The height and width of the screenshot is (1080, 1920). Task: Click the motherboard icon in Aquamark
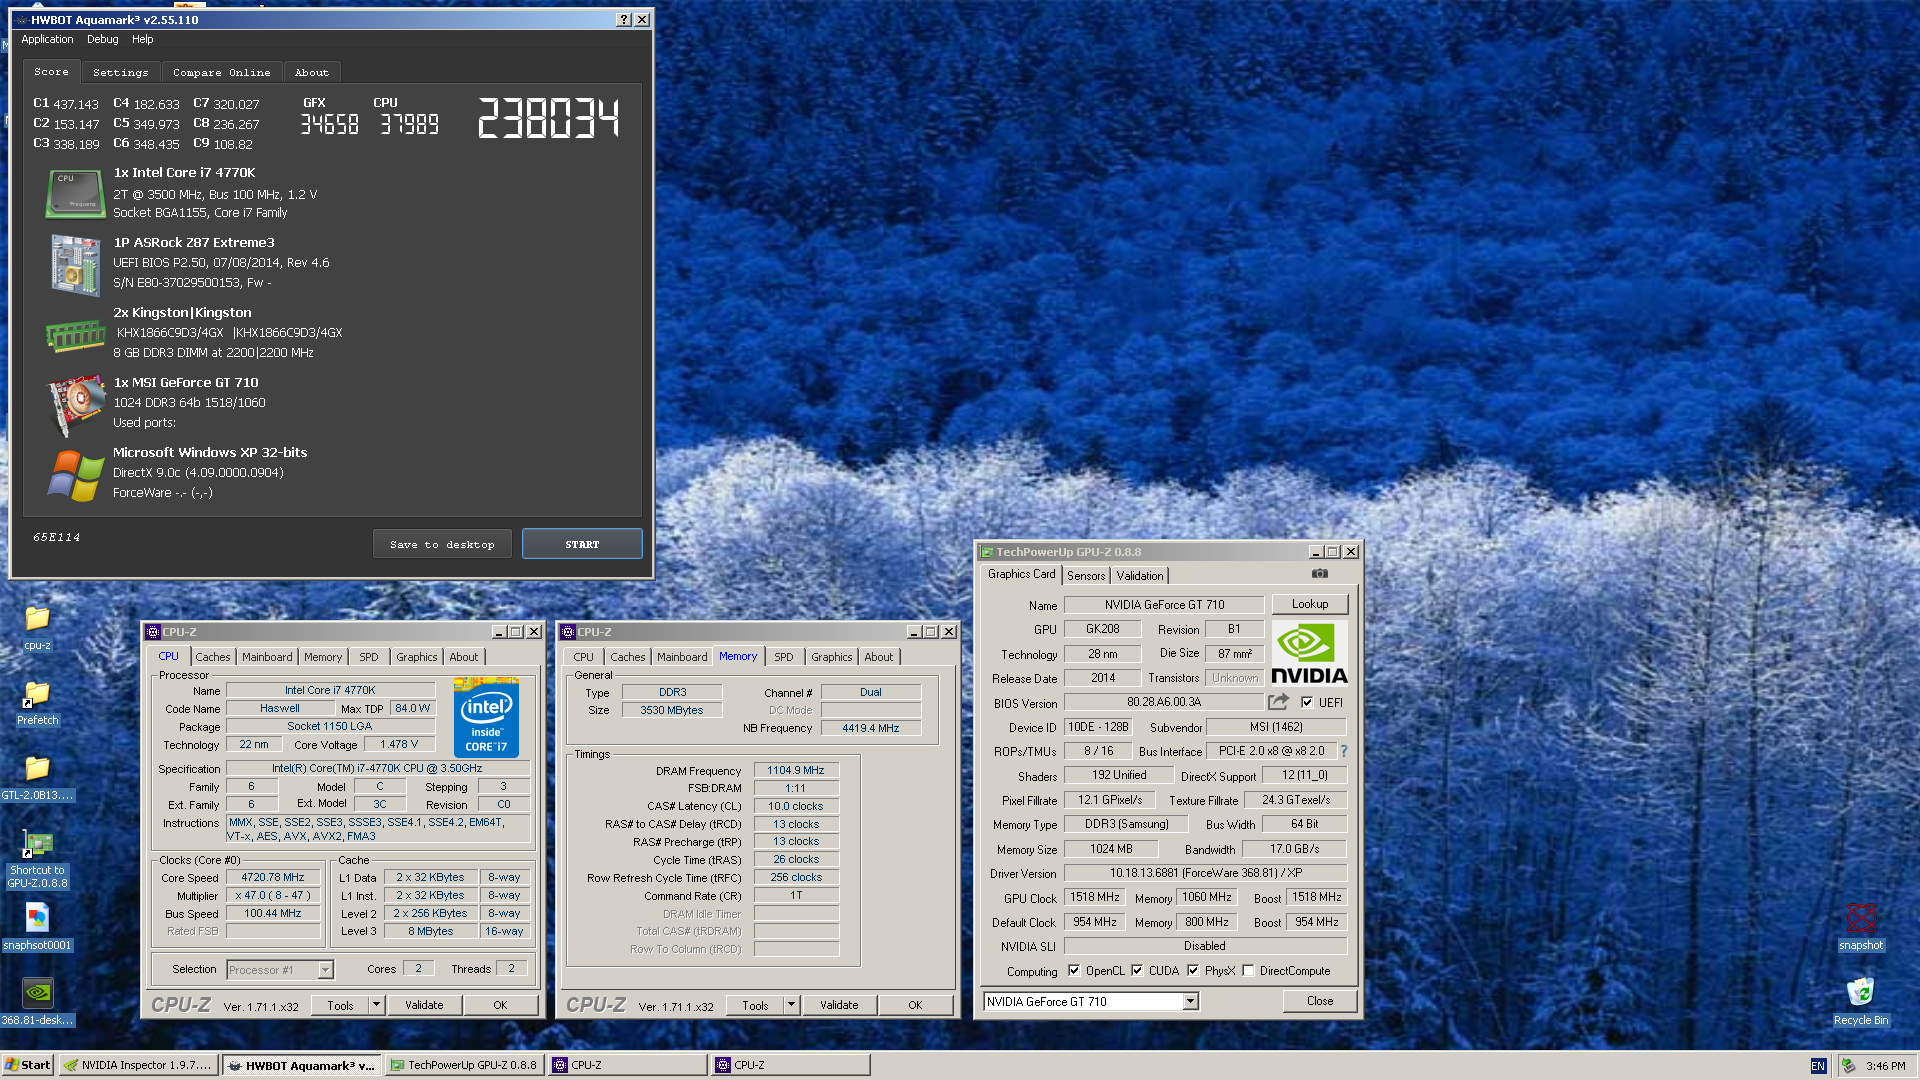[75, 265]
